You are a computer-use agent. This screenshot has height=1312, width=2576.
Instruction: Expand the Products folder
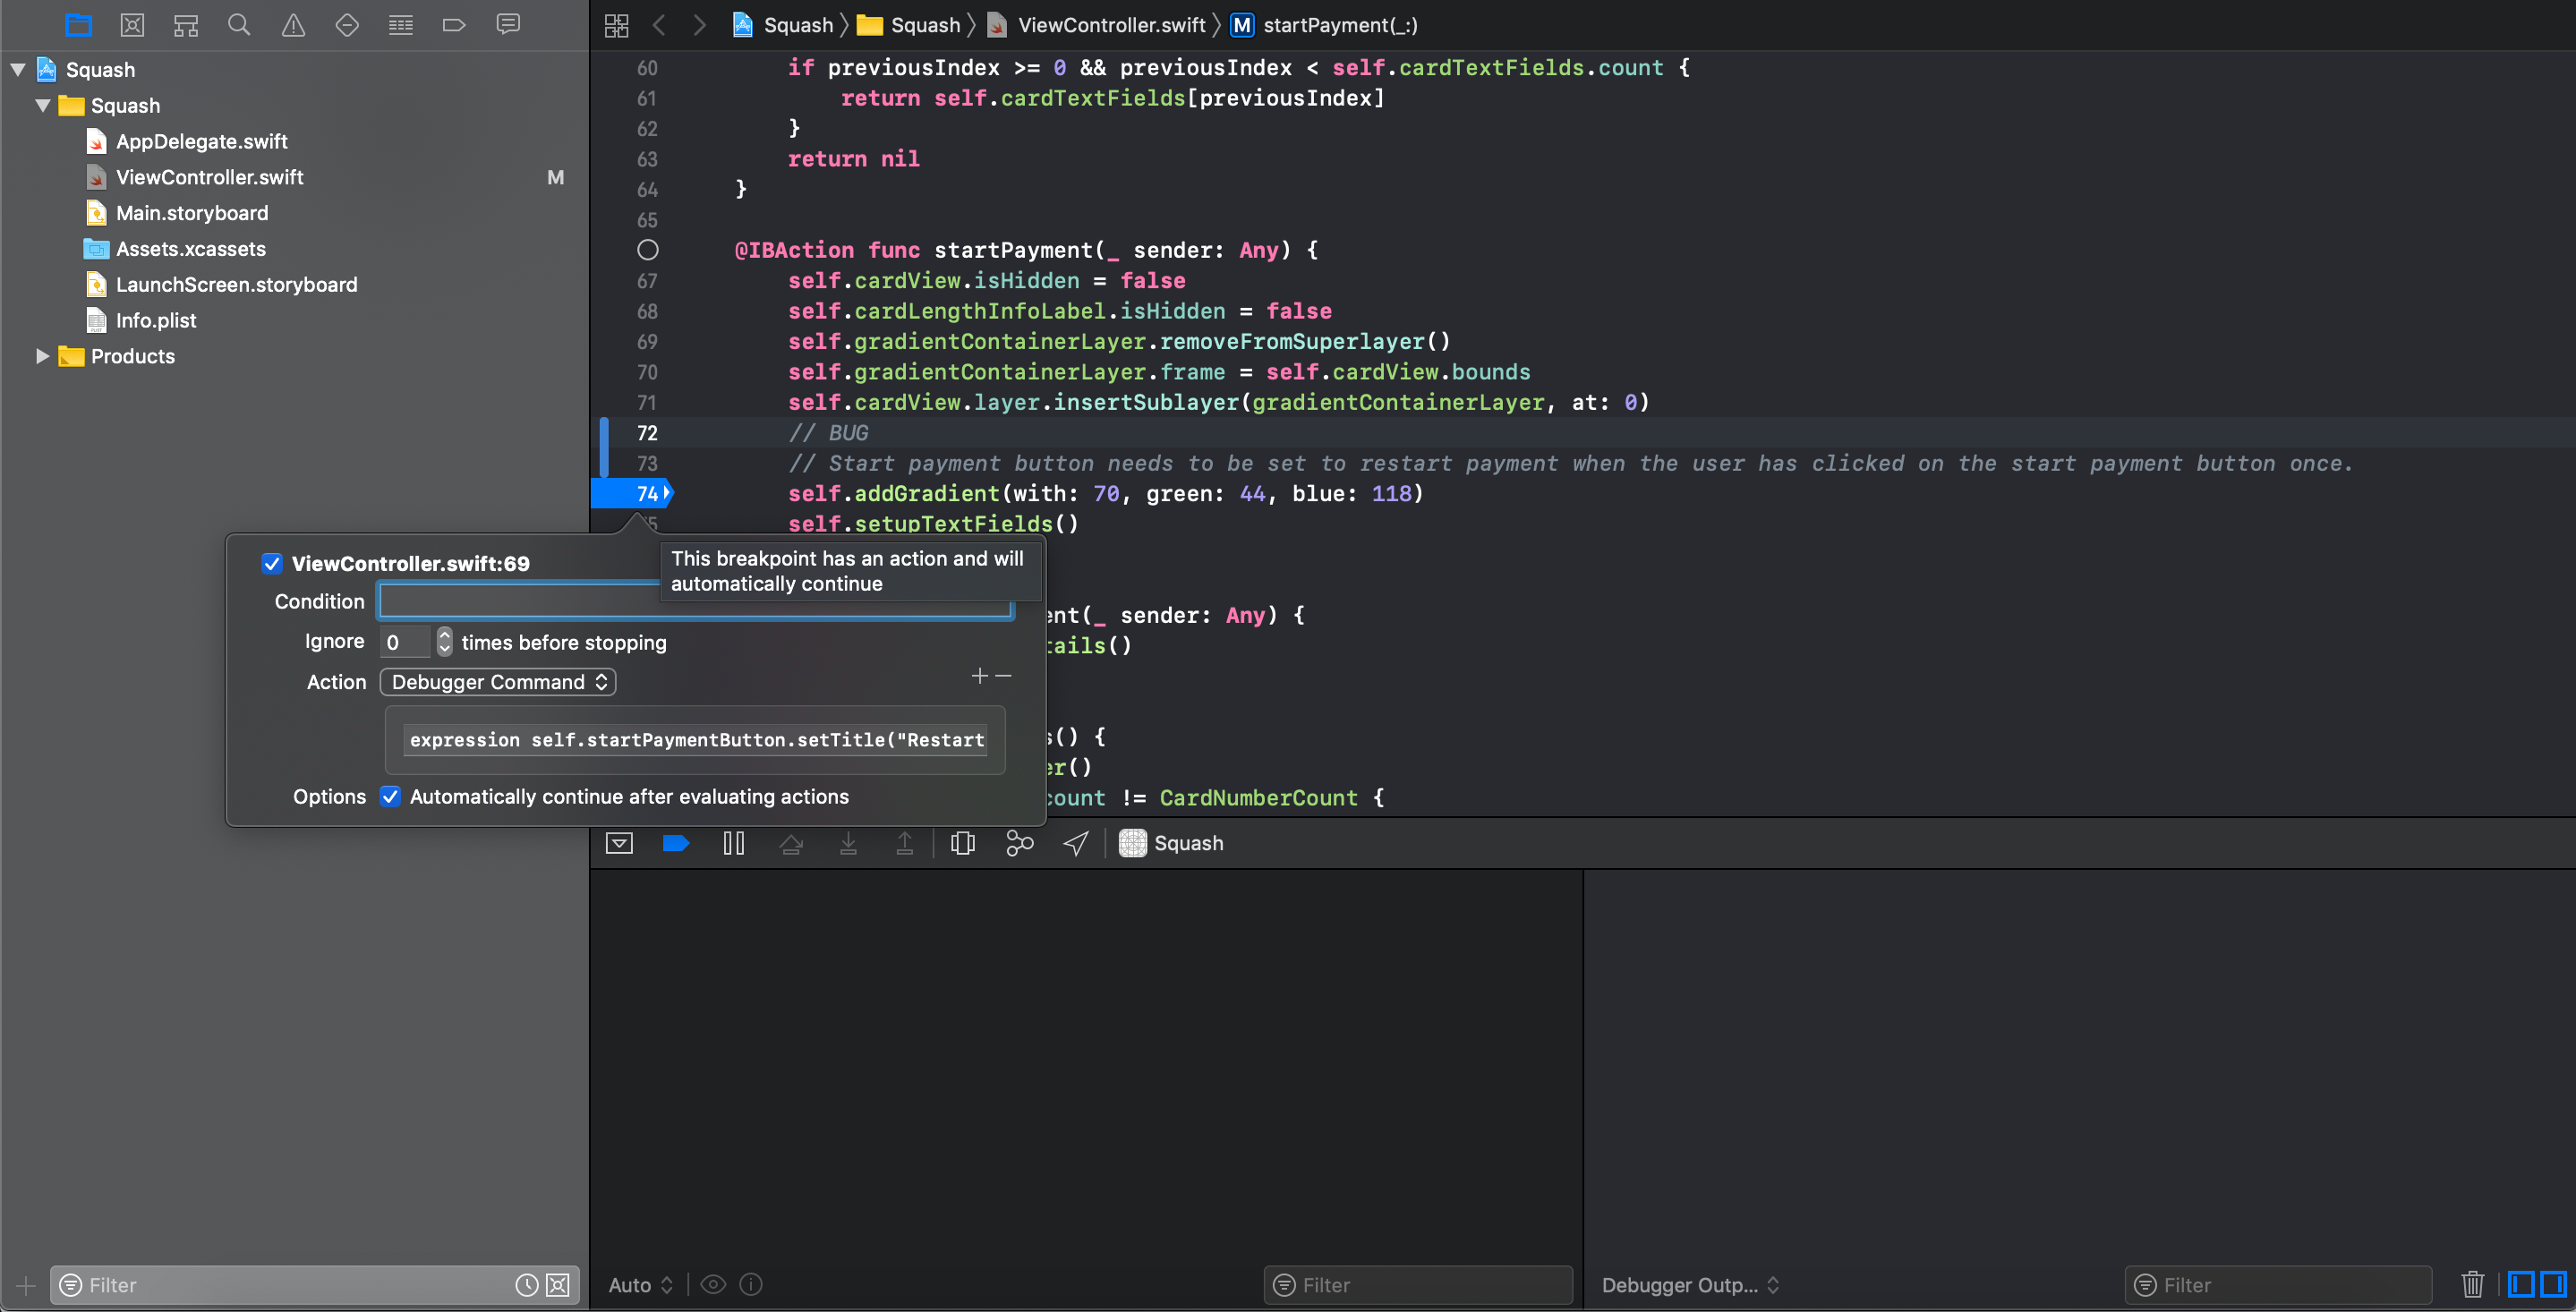coord(42,356)
